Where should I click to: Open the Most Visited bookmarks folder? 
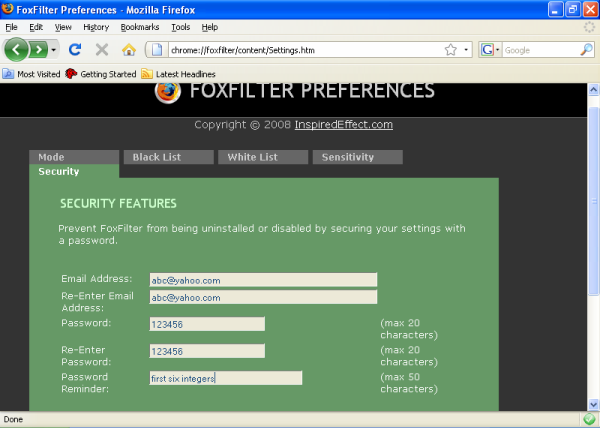31,74
